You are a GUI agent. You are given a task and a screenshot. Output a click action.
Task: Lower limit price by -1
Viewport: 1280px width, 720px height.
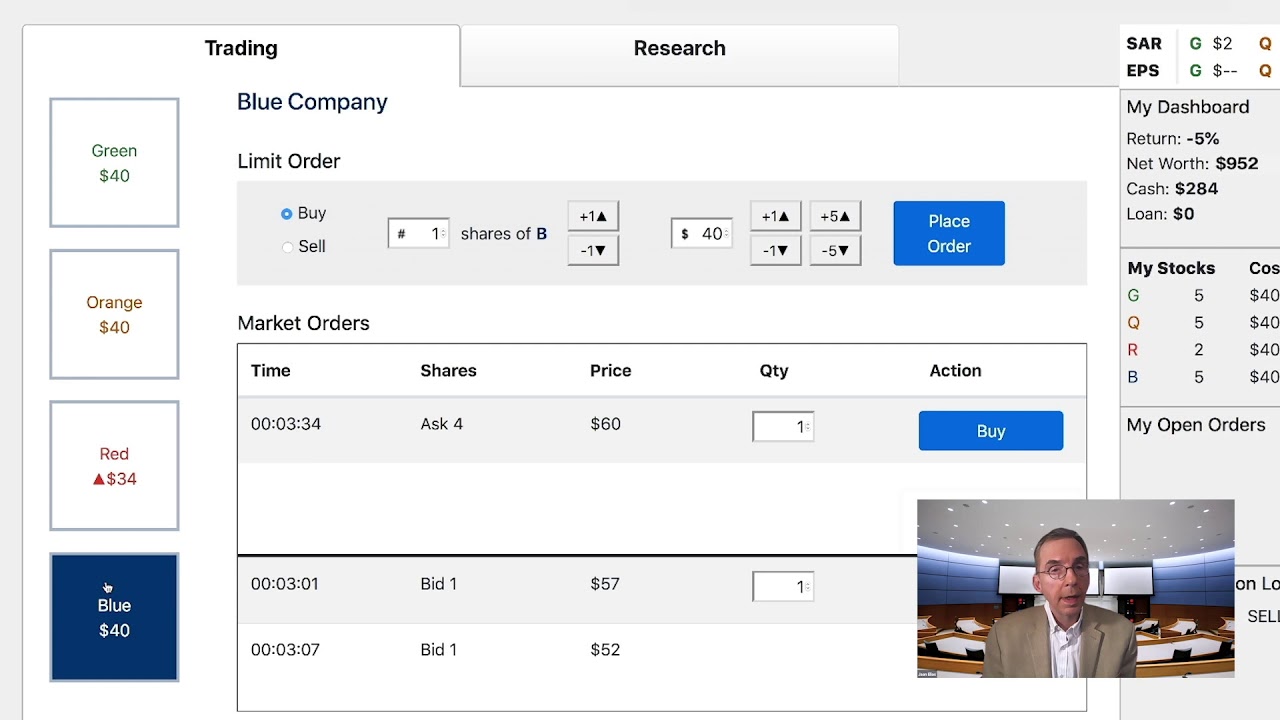pyautogui.click(x=775, y=250)
